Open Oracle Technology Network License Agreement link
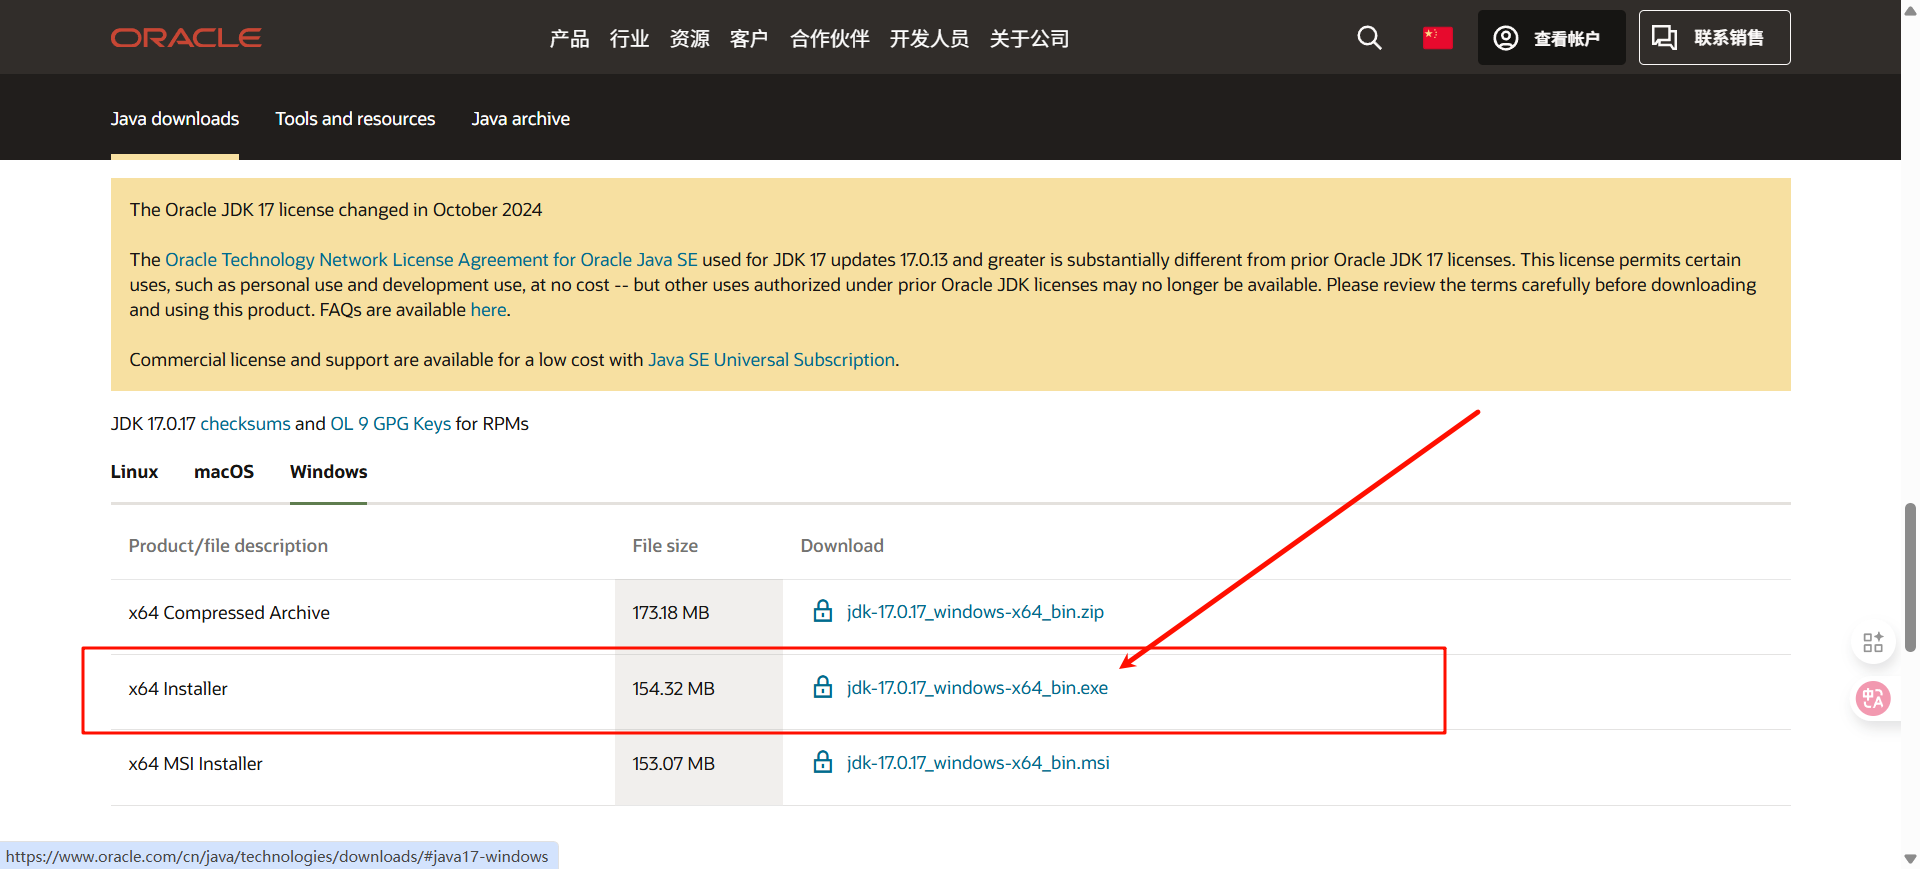 [431, 260]
